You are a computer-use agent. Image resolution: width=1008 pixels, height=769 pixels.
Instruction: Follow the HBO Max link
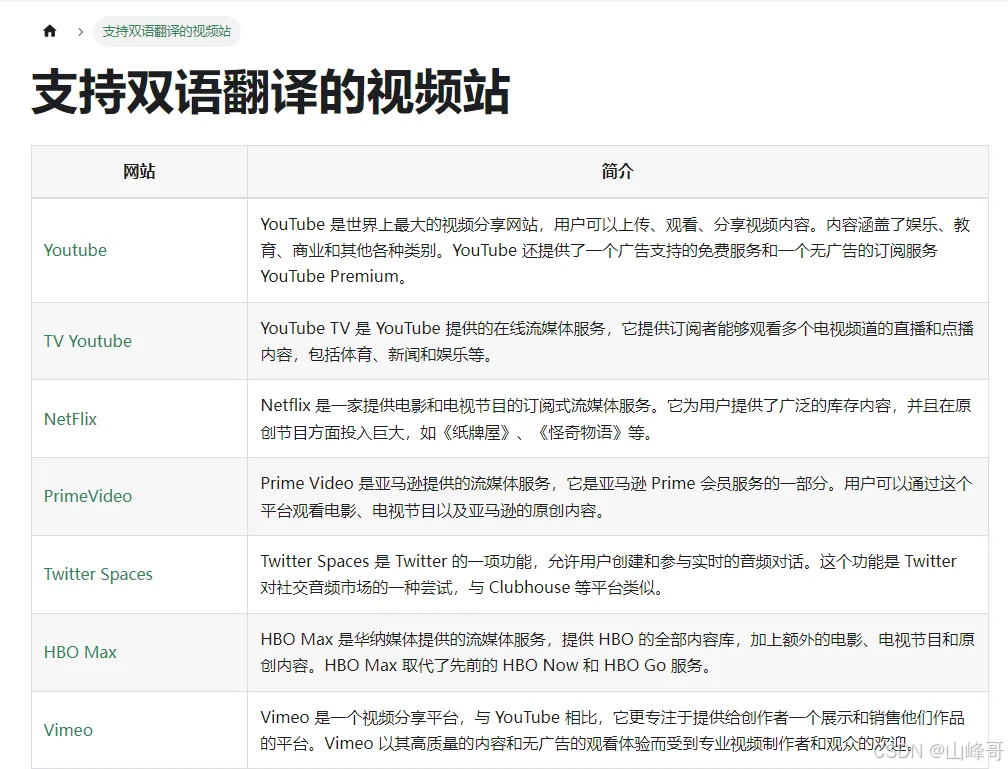pos(80,652)
